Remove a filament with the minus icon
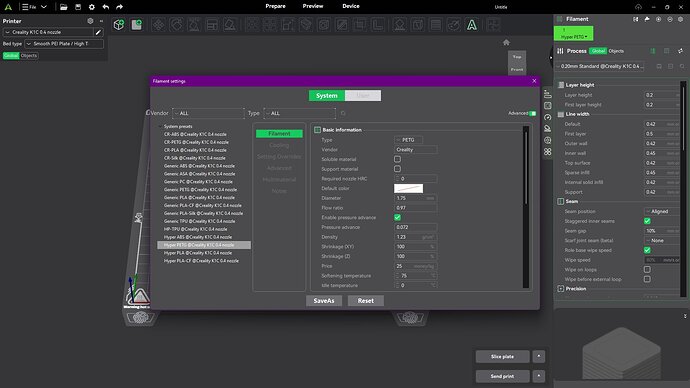Image resolution: width=690 pixels, height=388 pixels. [670, 19]
